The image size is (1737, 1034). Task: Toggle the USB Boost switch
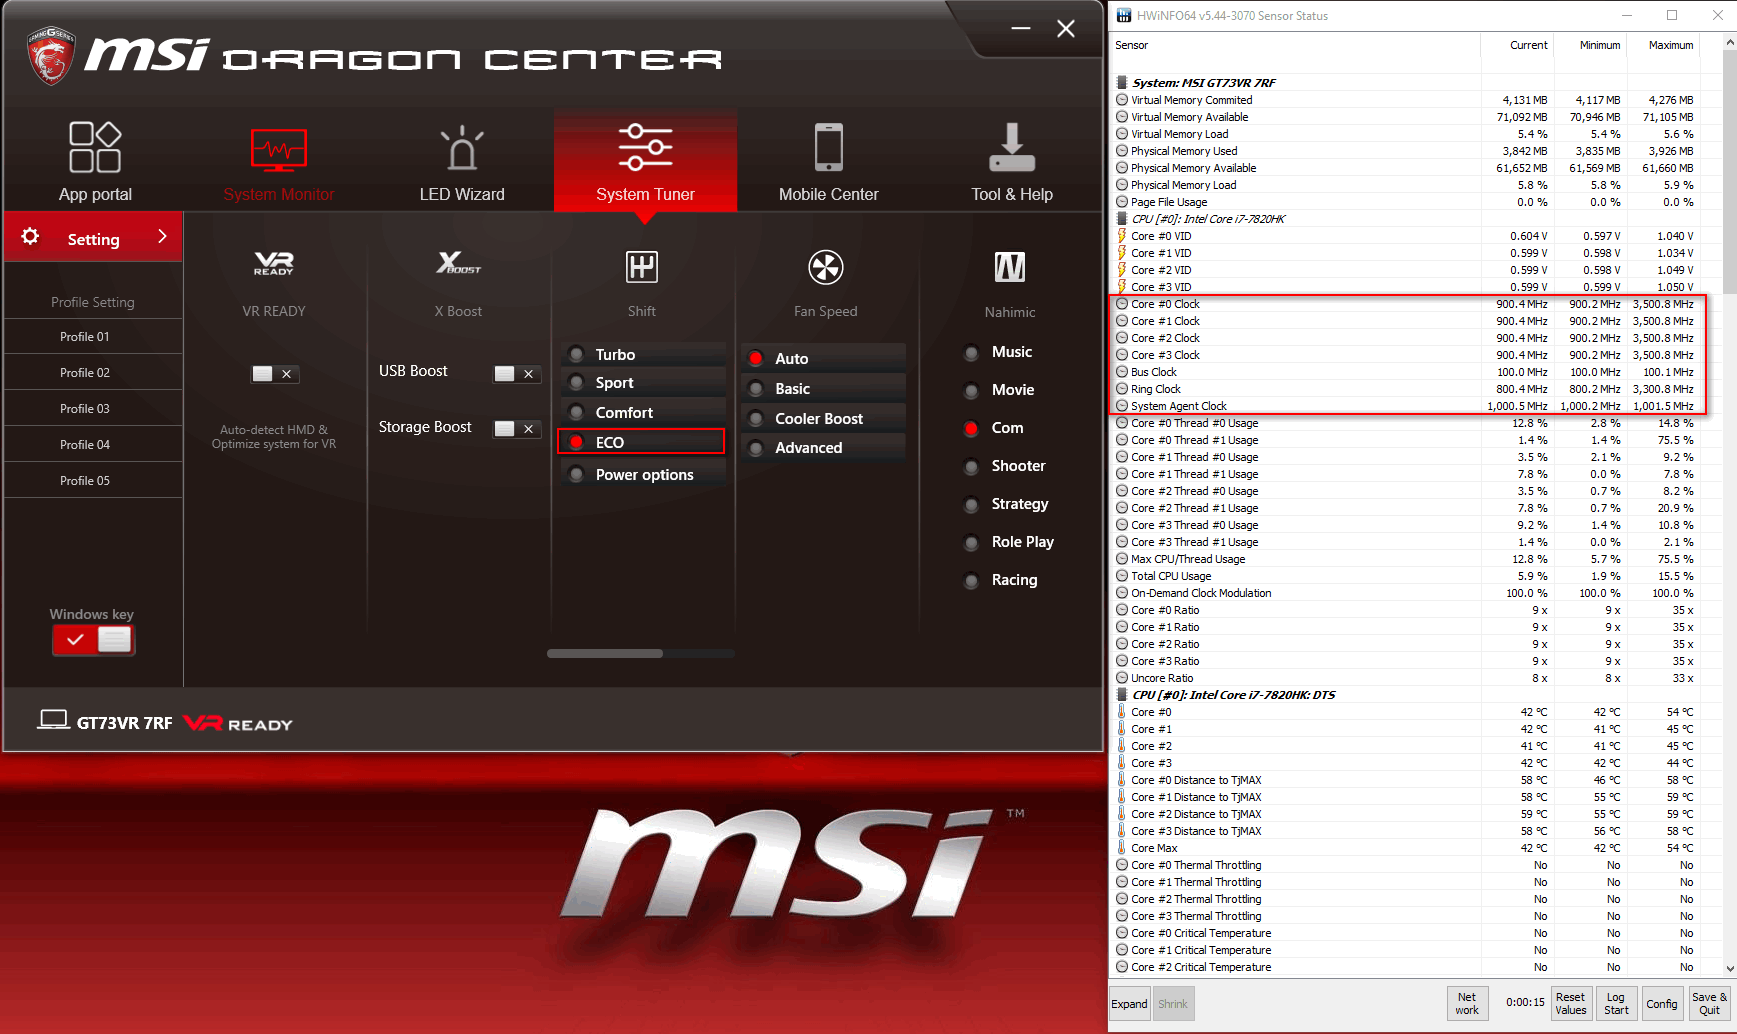click(x=516, y=373)
